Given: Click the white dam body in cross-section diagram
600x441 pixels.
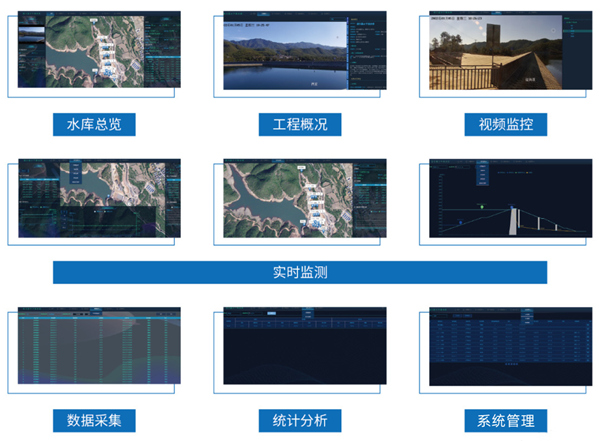Looking at the screenshot, I should click(513, 222).
